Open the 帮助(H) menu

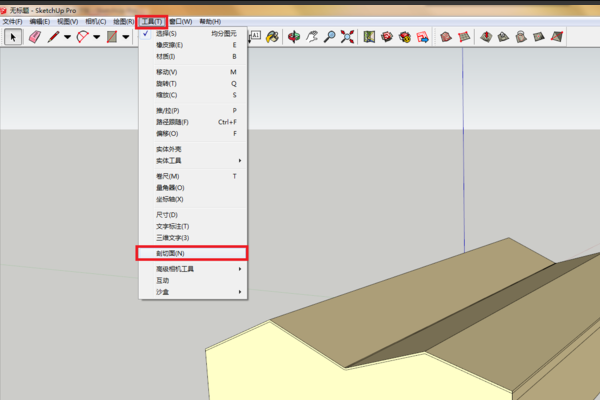210,21
